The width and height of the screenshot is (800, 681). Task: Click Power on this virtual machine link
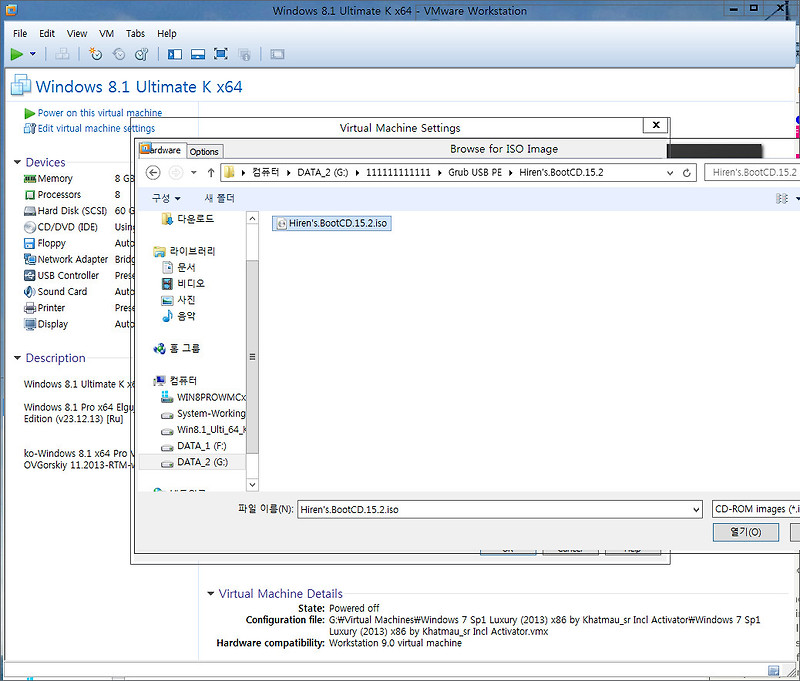point(99,113)
